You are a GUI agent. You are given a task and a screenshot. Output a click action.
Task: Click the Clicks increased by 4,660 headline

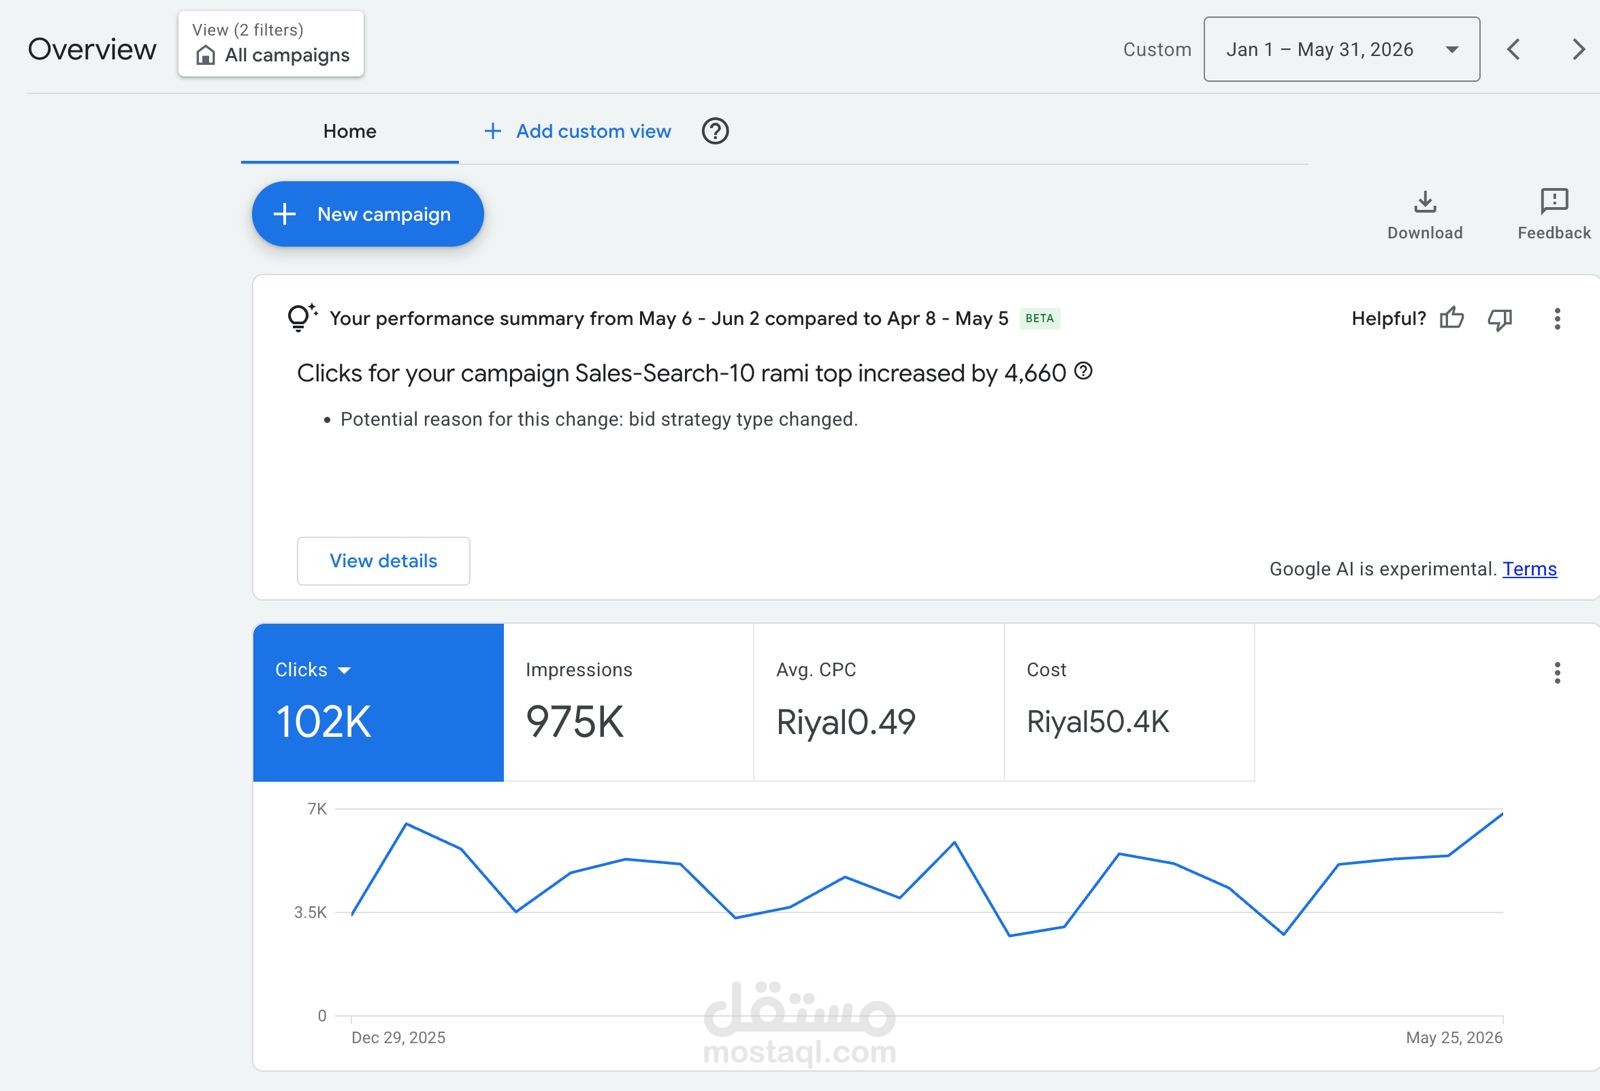(682, 373)
